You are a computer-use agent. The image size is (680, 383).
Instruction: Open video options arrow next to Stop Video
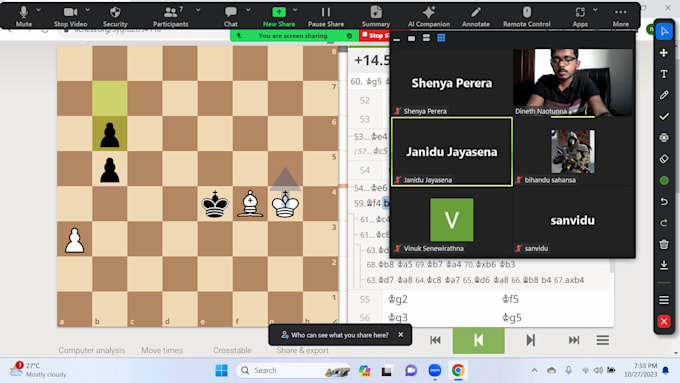pyautogui.click(x=88, y=10)
